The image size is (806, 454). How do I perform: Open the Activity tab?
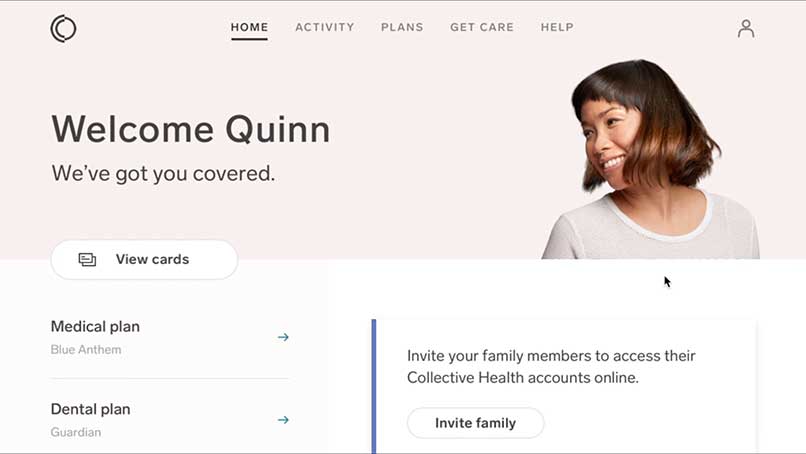click(x=324, y=27)
